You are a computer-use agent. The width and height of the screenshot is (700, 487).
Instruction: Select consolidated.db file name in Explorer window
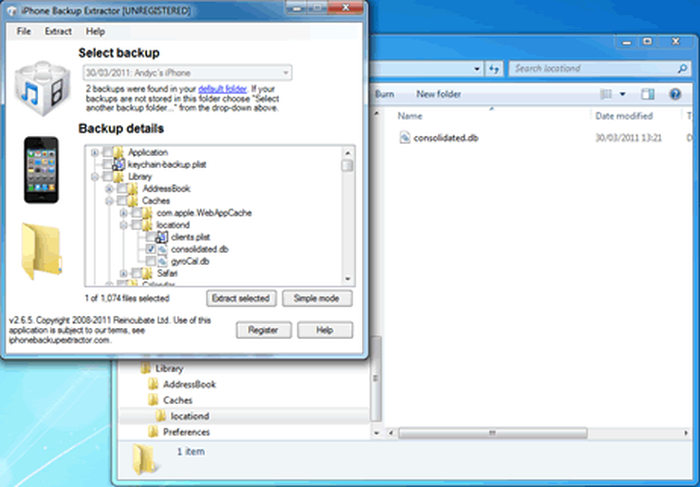tap(446, 138)
